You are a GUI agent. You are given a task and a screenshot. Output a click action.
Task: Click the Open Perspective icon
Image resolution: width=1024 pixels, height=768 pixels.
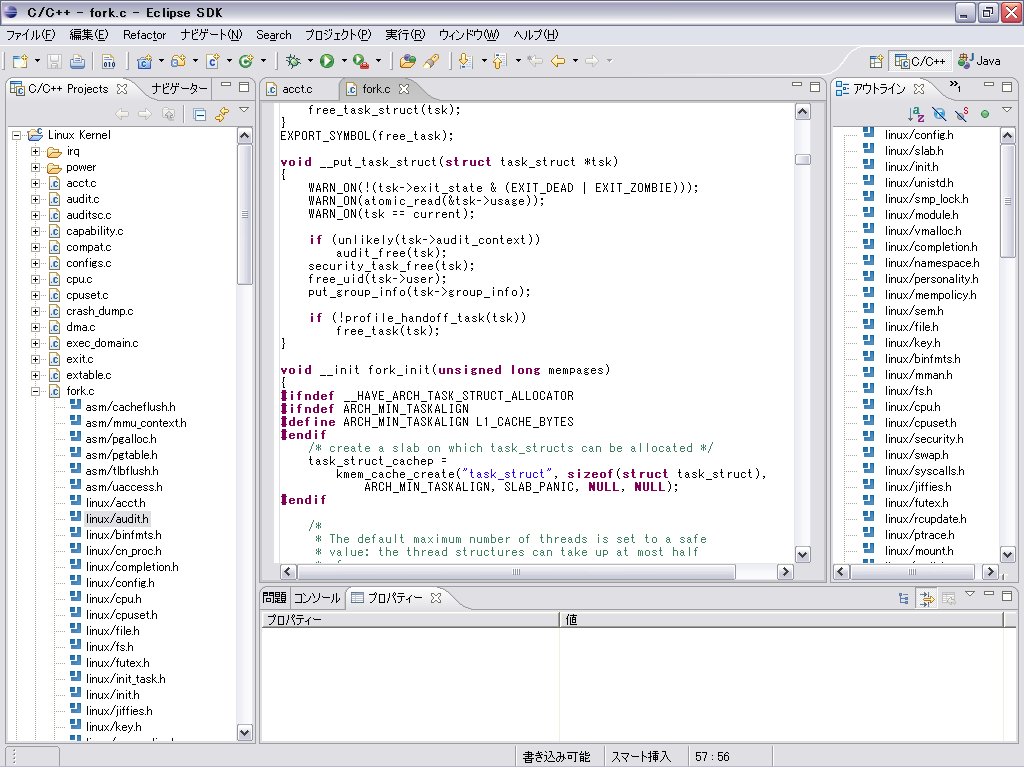tap(876, 61)
